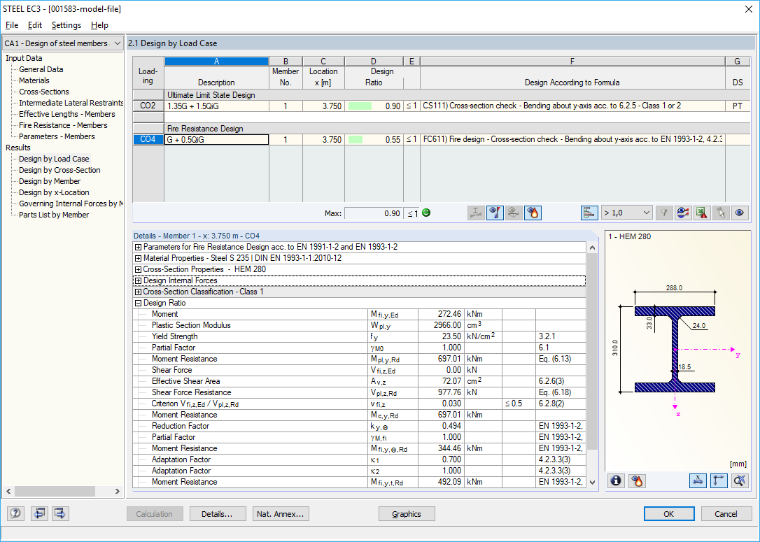Click the Graphics button
760x542 pixels.
tap(406, 514)
